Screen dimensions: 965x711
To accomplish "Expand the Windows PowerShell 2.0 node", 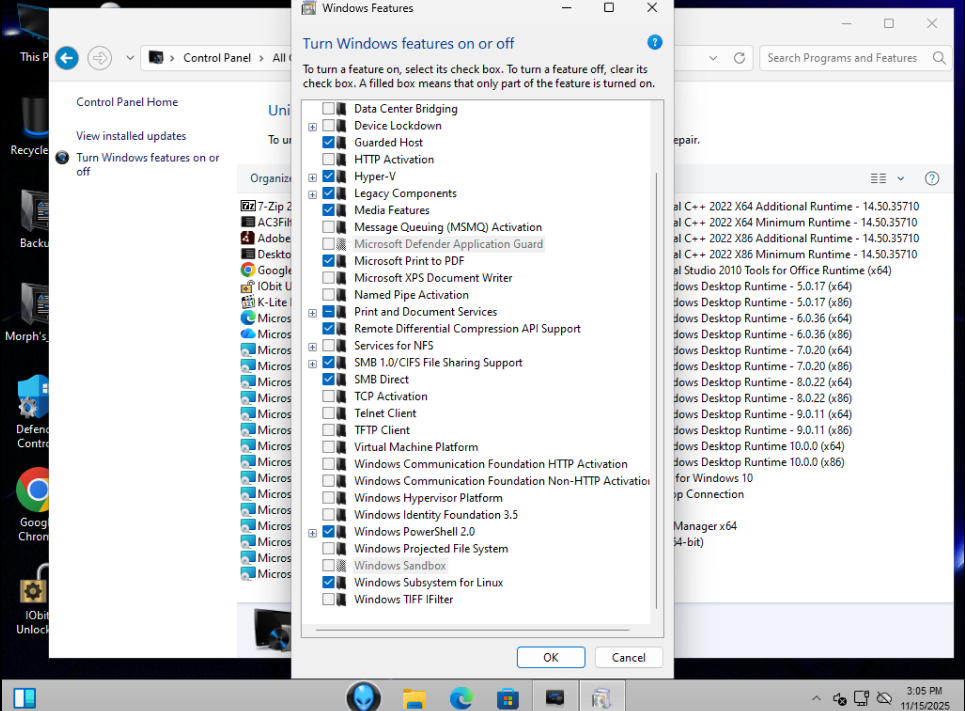I will point(313,533).
